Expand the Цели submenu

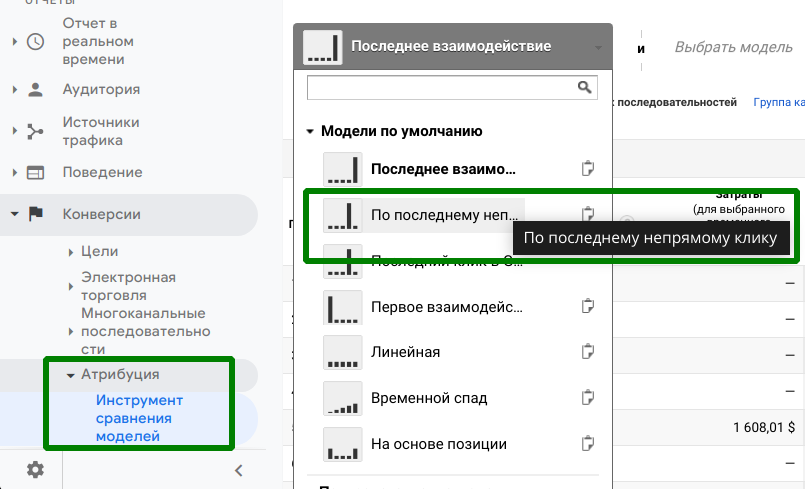coord(70,252)
